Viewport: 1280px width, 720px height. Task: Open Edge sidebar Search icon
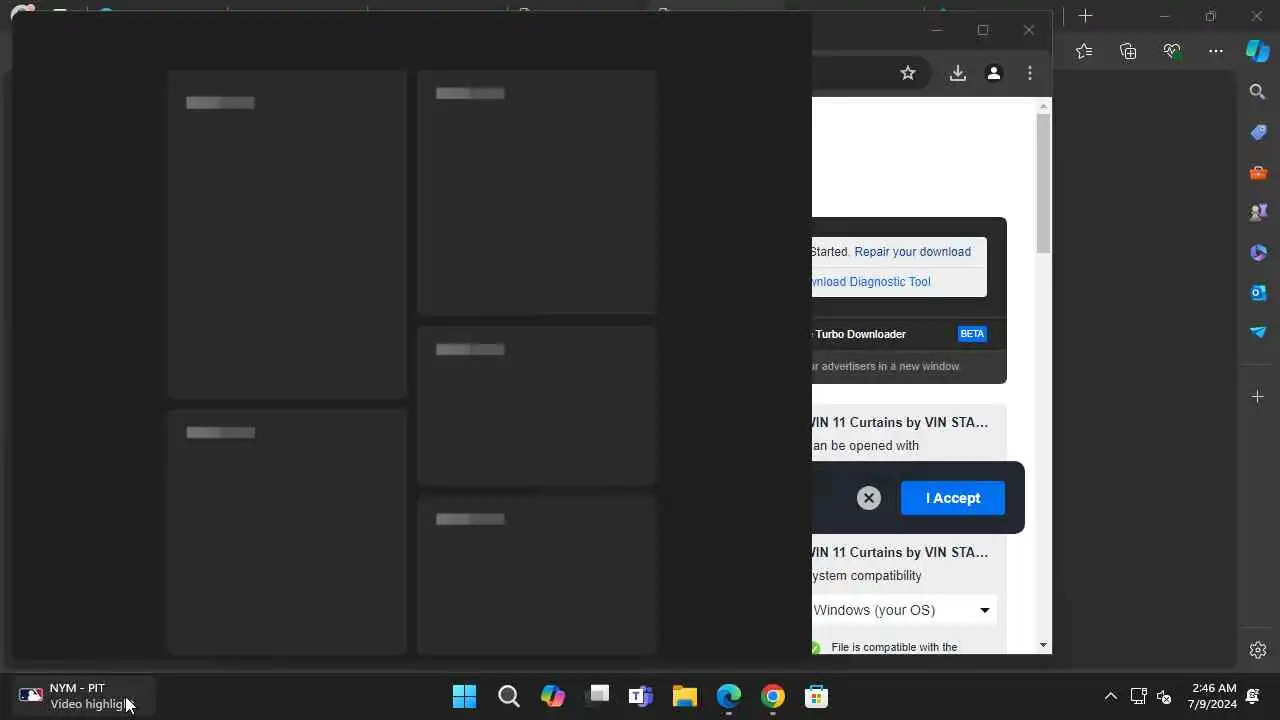(1258, 92)
